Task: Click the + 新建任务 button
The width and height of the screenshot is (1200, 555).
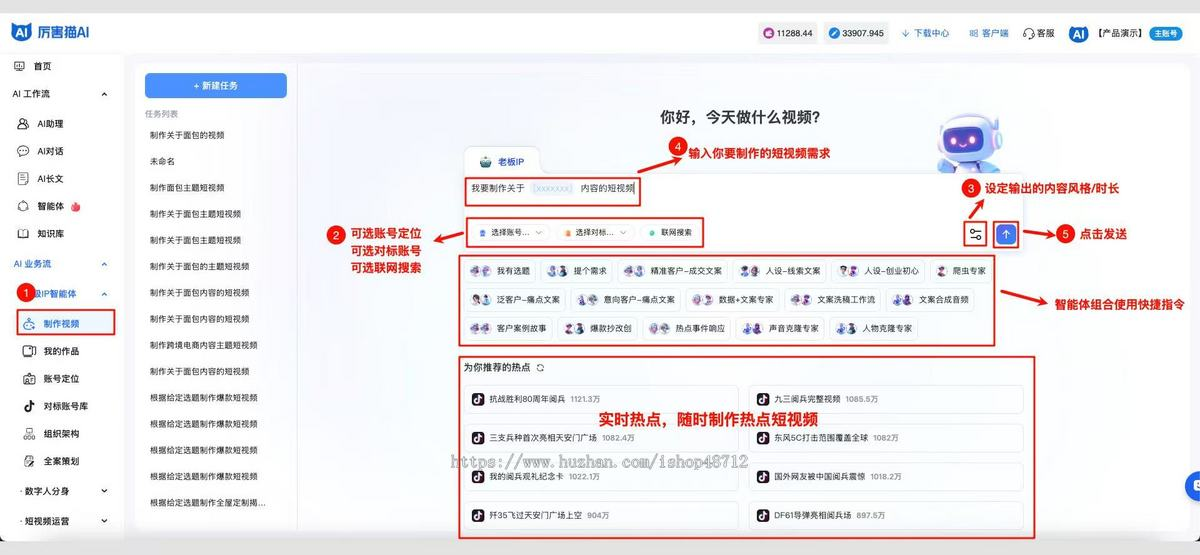Action: pyautogui.click(x=216, y=86)
